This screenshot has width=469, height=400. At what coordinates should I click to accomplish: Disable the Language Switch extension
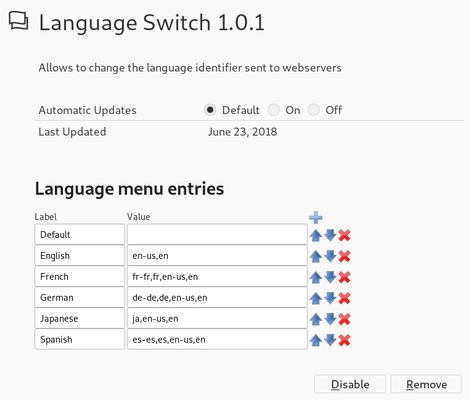tap(350, 384)
